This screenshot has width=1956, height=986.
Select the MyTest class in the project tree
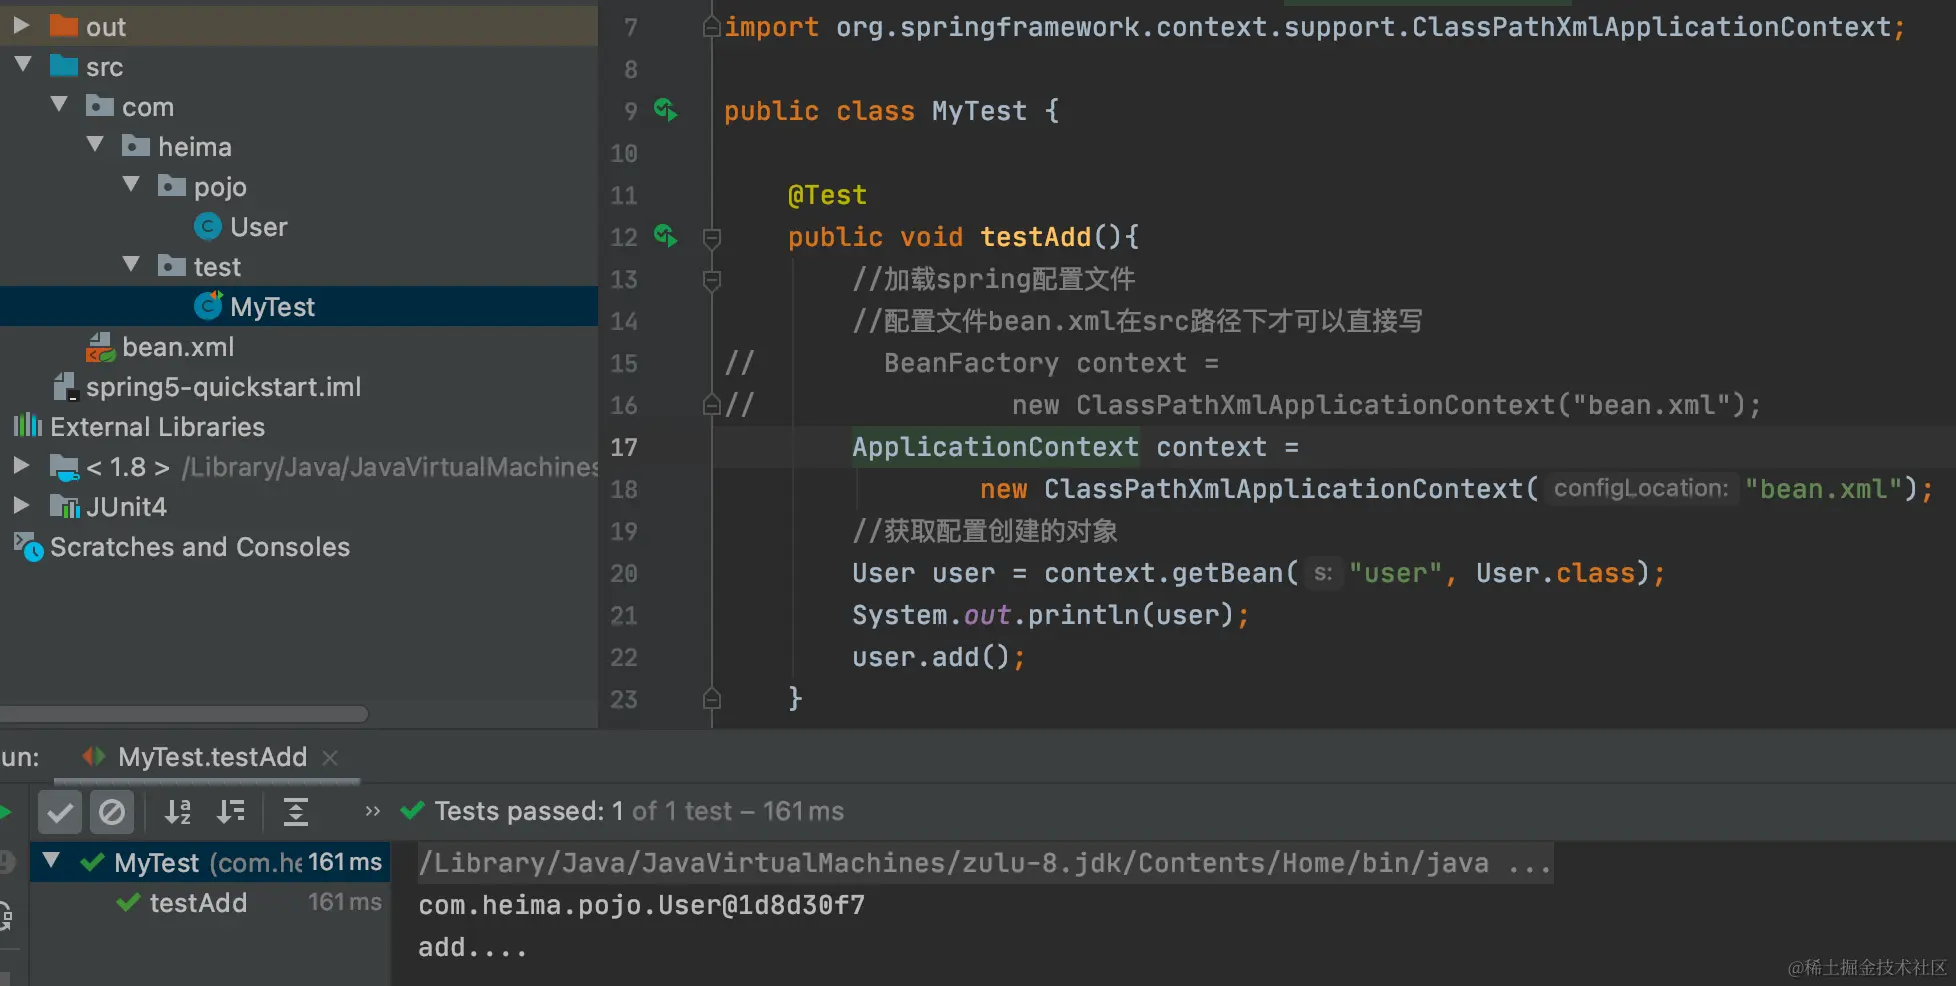pyautogui.click(x=272, y=307)
